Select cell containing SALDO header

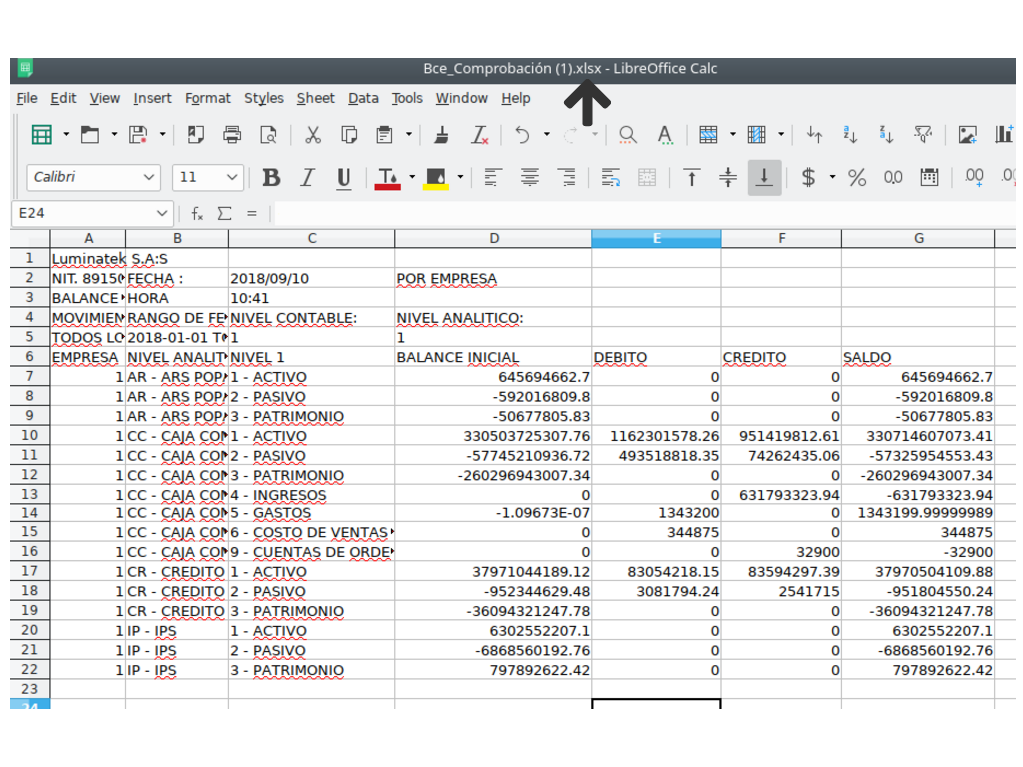click(917, 357)
